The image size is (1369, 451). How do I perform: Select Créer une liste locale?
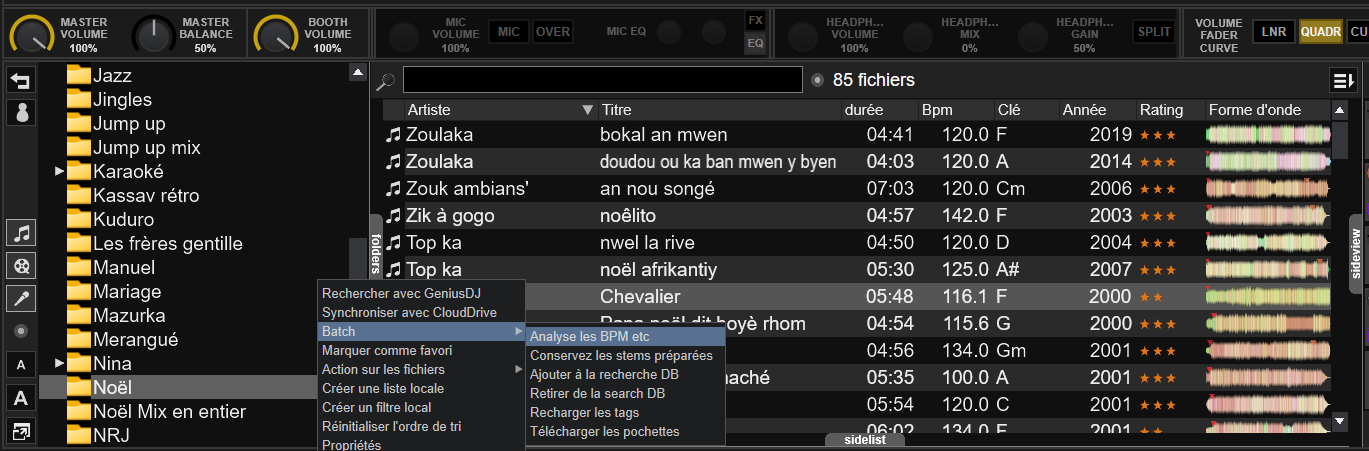(421, 388)
